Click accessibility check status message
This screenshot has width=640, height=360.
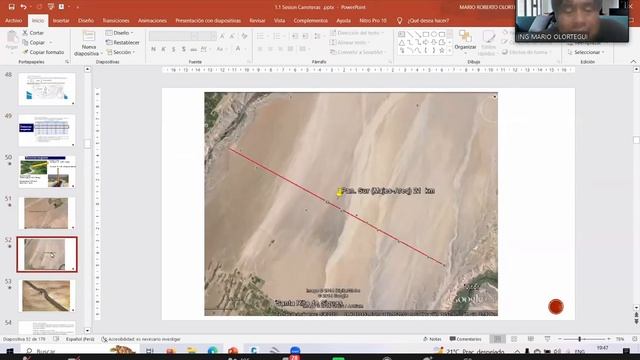(141, 339)
